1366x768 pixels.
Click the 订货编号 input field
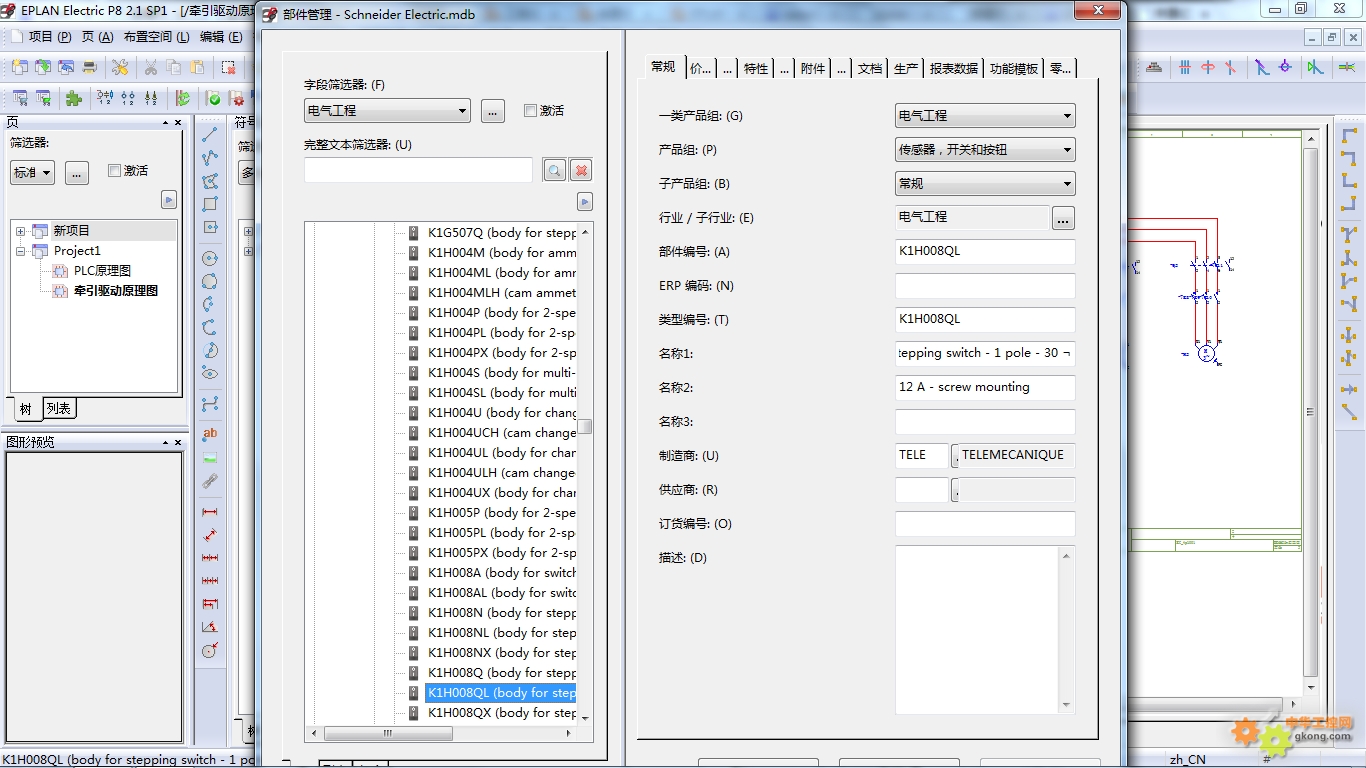(x=985, y=524)
